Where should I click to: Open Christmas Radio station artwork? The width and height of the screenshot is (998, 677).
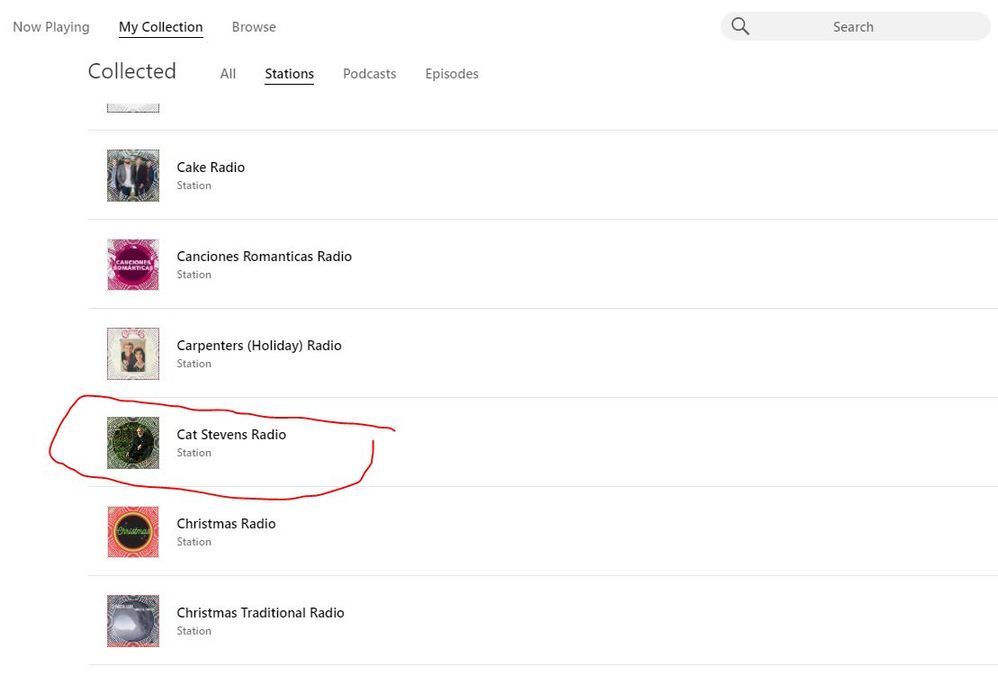(x=133, y=532)
